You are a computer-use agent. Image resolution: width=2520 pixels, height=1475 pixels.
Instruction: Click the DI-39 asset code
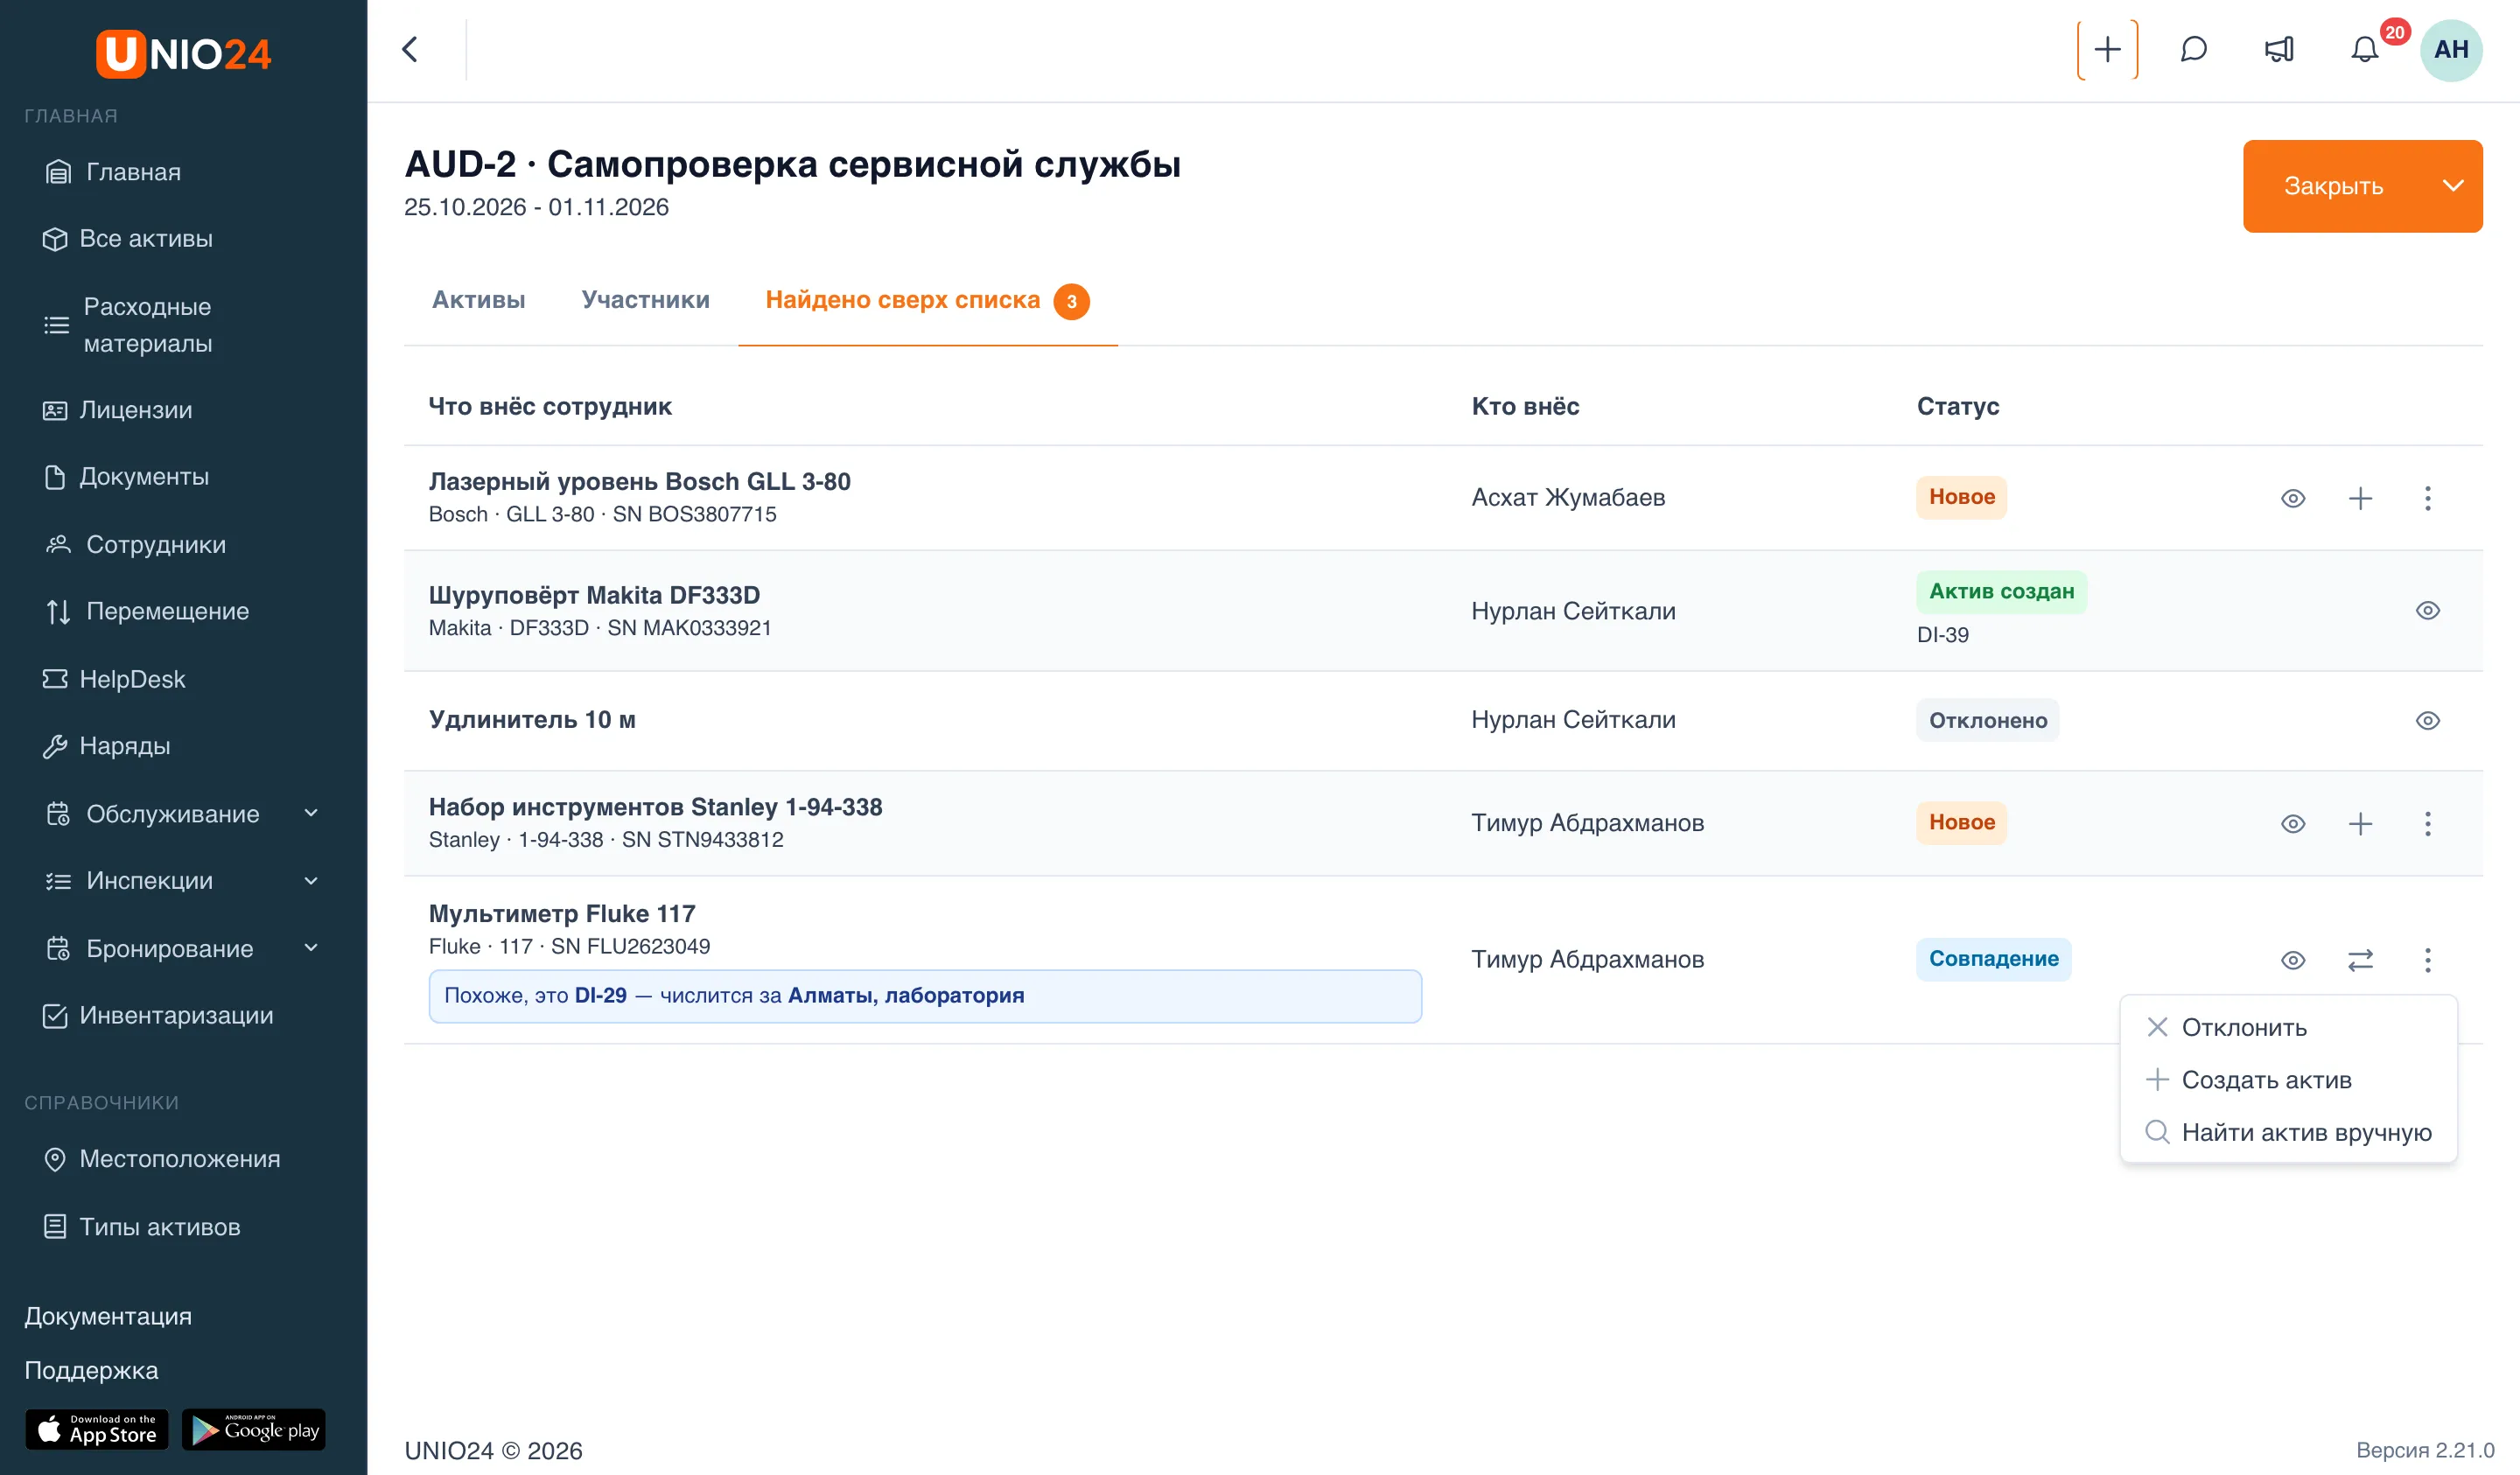click(x=1942, y=635)
